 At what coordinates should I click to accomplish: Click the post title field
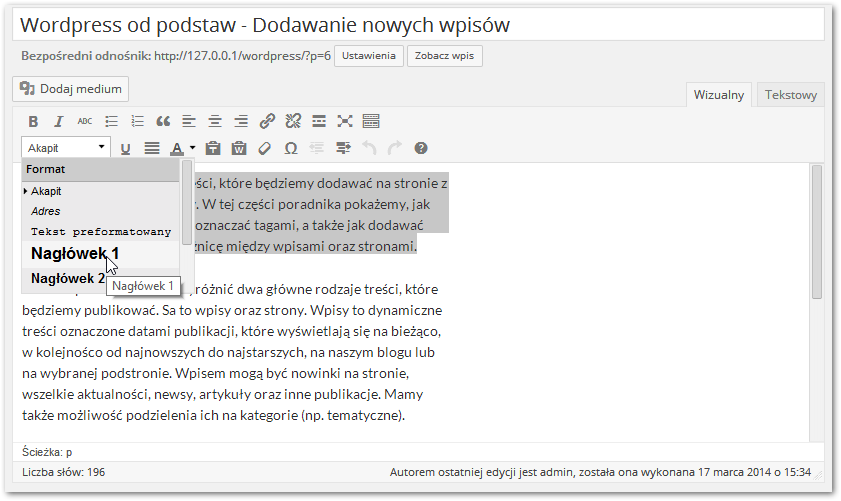(x=418, y=25)
